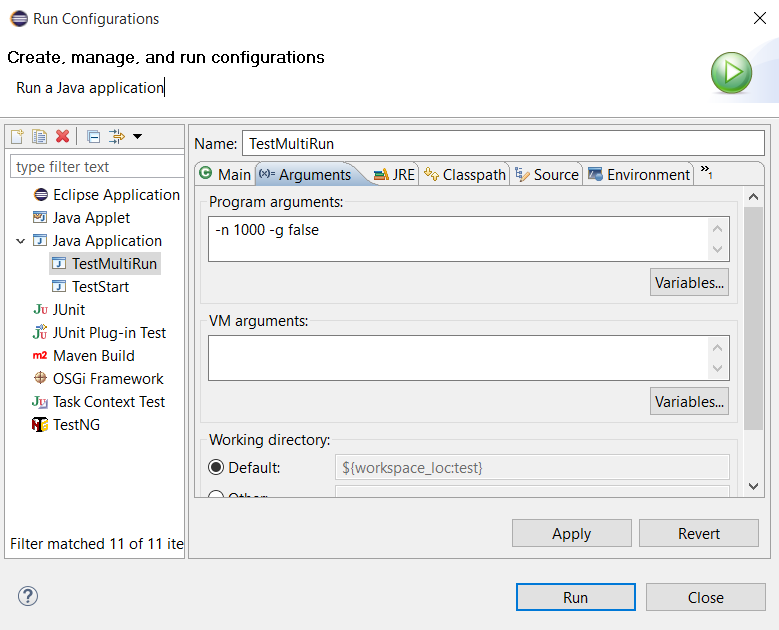Click the vertical scrollbar of Arguments panel
Screen dimensions: 779x630
coord(754,320)
